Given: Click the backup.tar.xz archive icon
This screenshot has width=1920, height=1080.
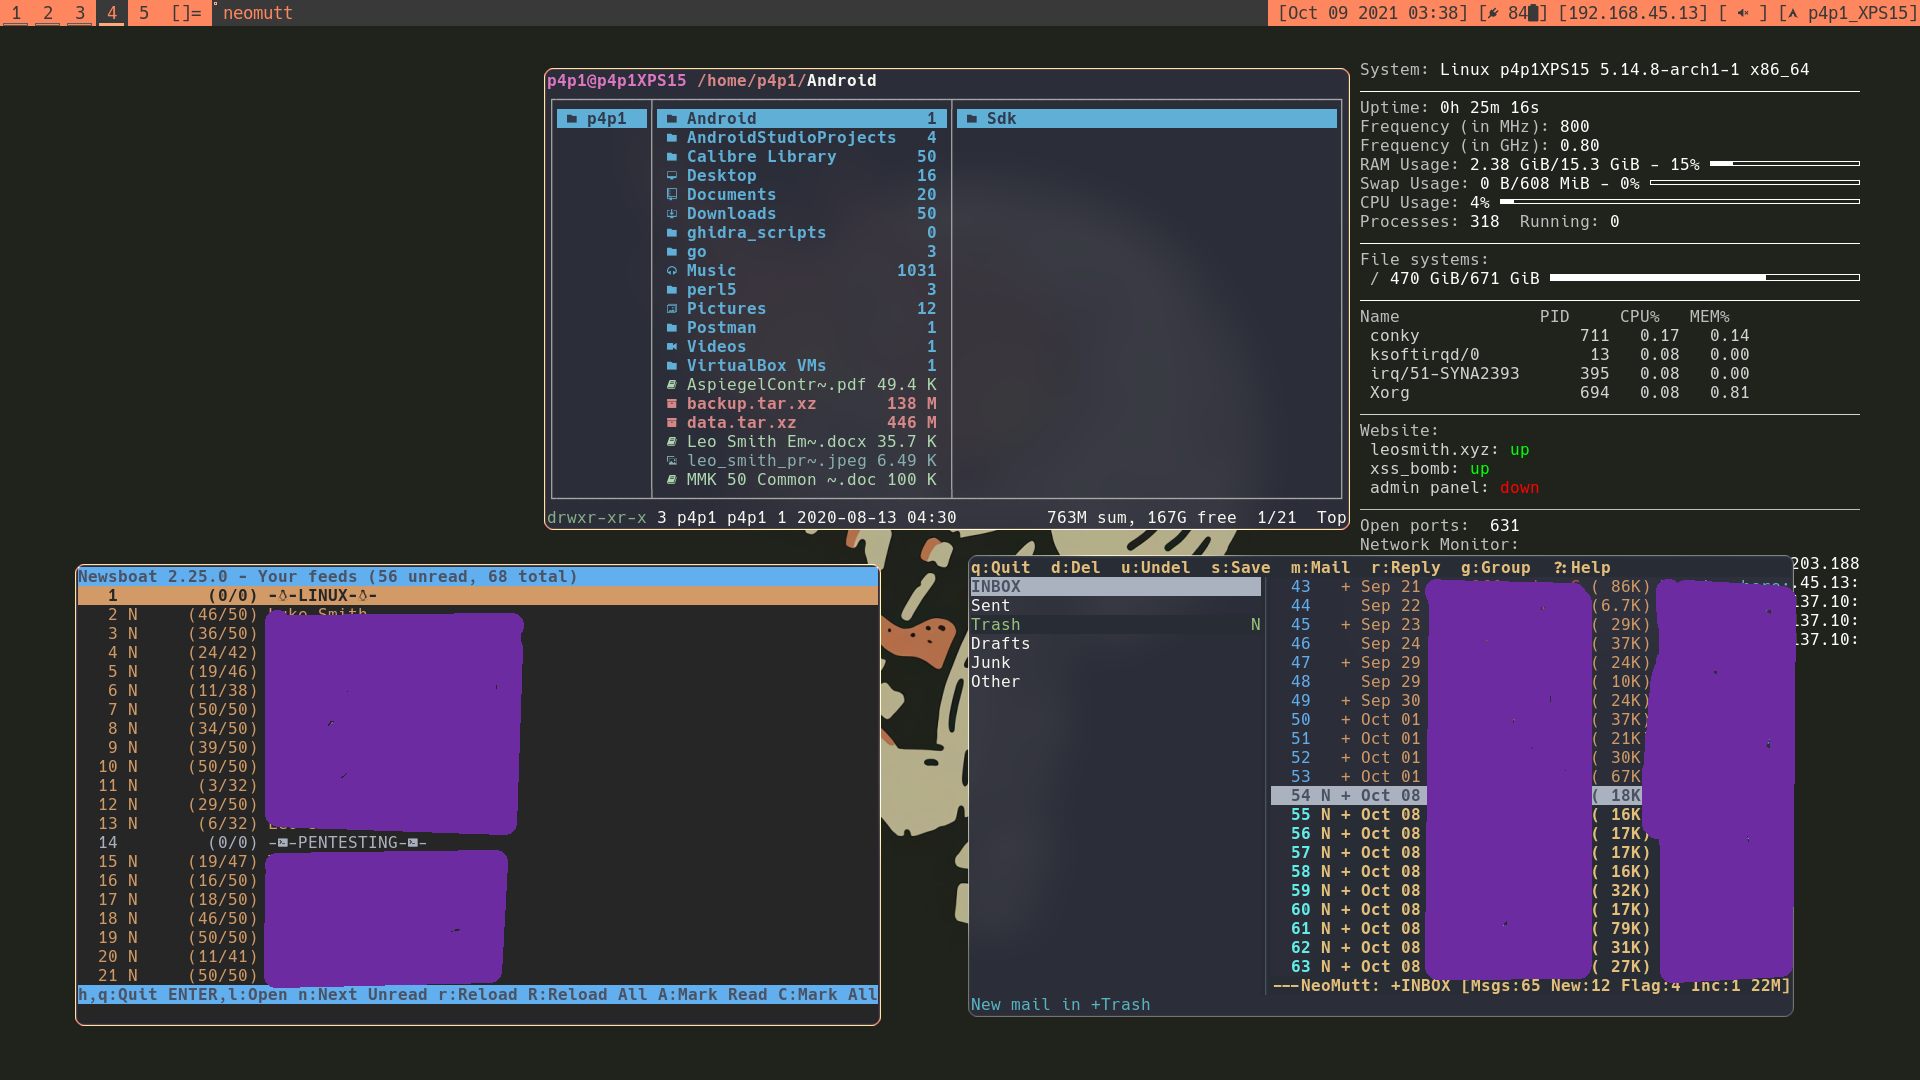Looking at the screenshot, I should coord(672,404).
